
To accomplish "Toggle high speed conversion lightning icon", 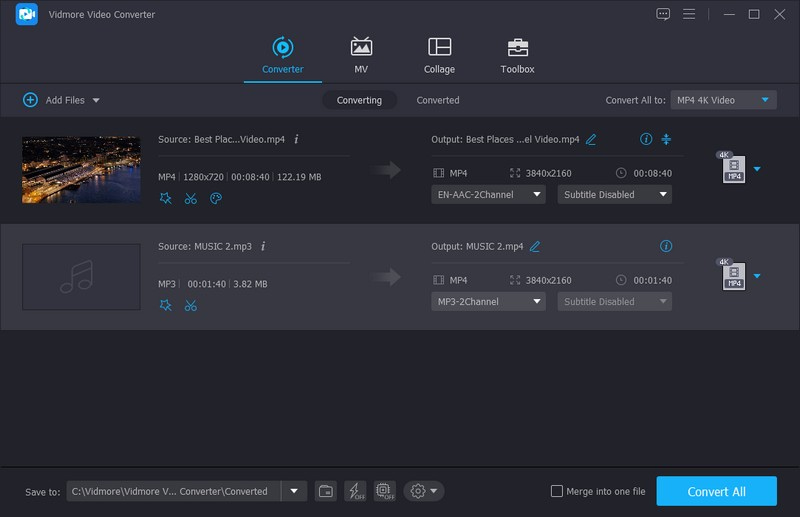I will click(355, 491).
